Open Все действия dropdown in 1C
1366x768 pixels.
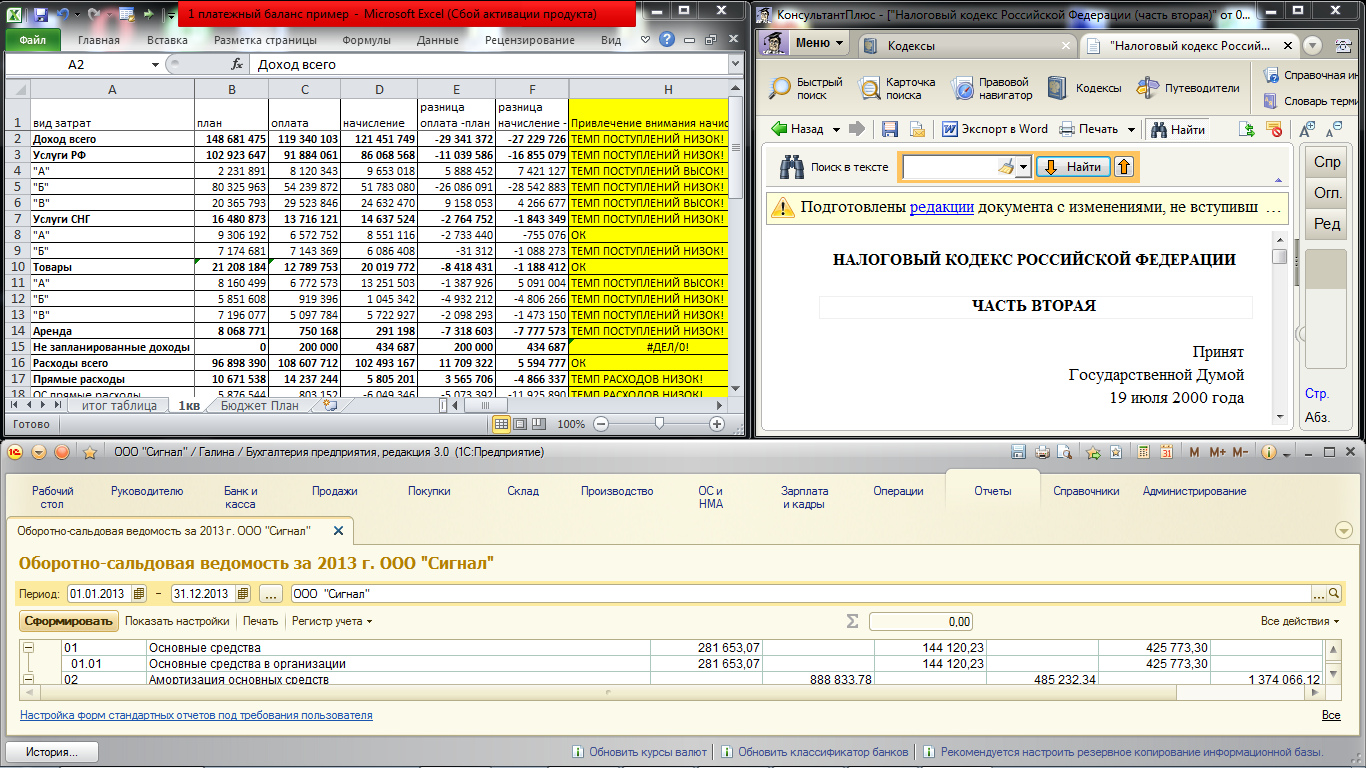1300,621
